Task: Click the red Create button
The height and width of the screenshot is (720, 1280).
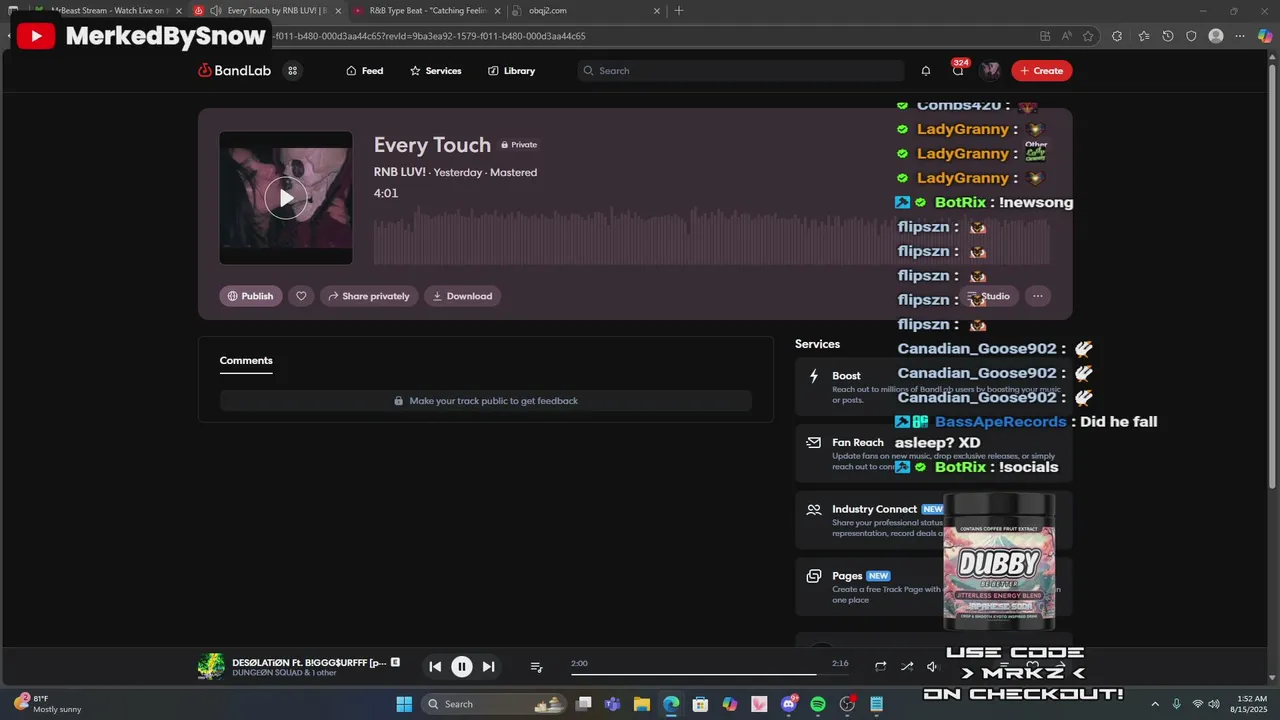Action: 1041,71
